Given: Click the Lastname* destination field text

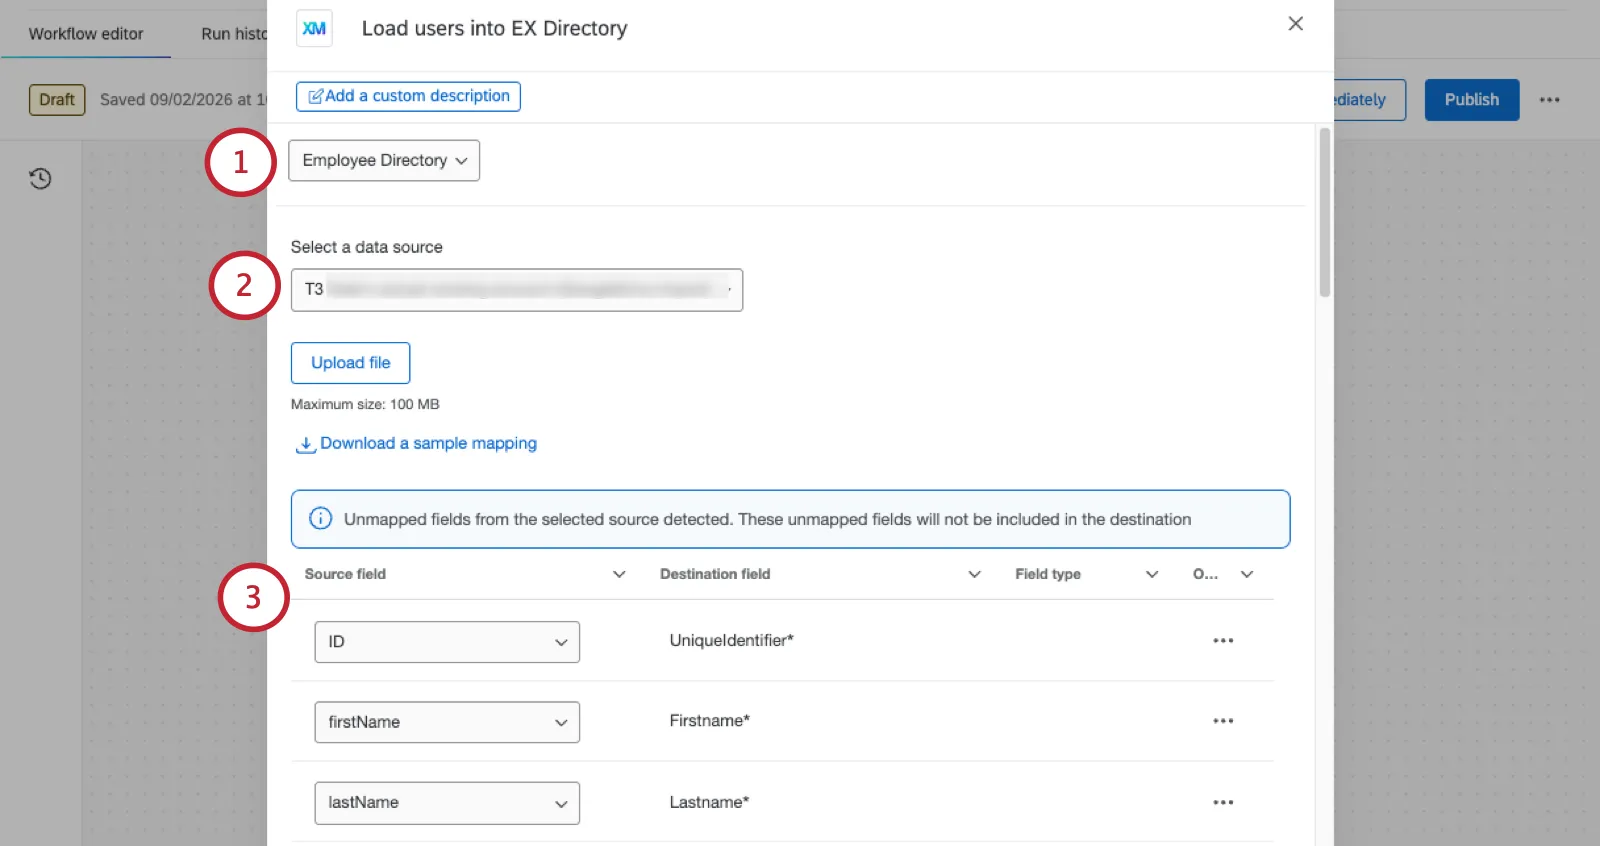Looking at the screenshot, I should [709, 802].
